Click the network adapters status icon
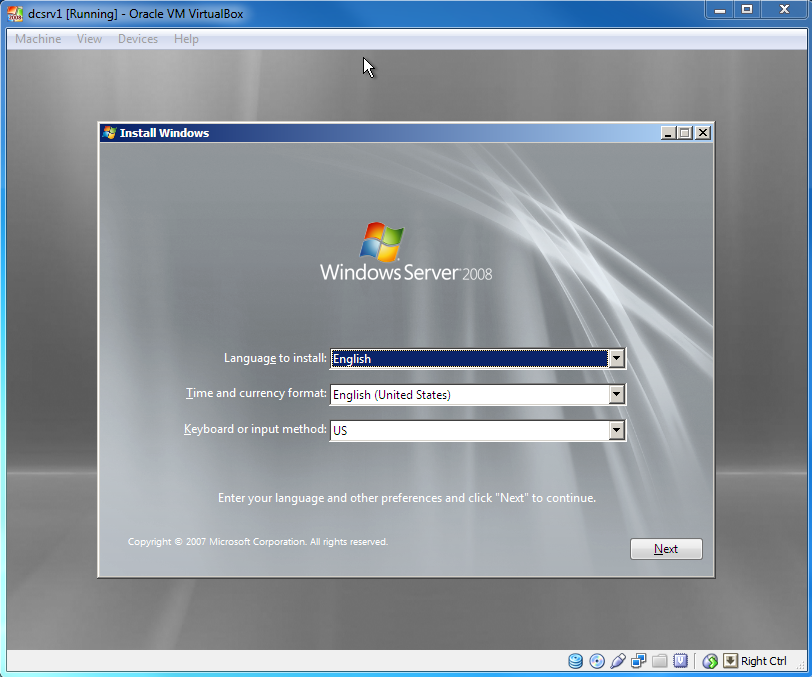 pyautogui.click(x=639, y=661)
